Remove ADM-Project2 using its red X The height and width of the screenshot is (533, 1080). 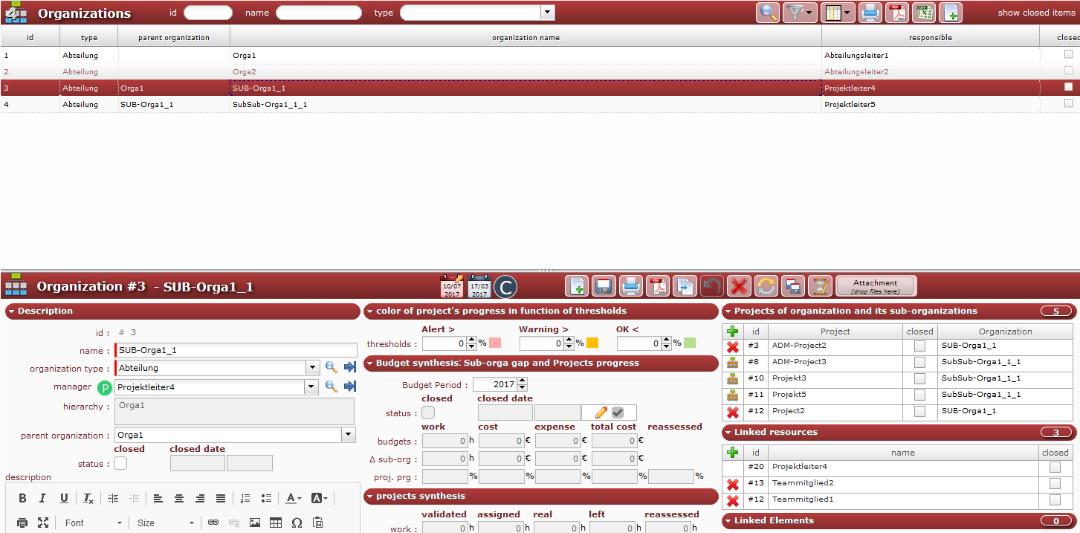click(x=732, y=346)
